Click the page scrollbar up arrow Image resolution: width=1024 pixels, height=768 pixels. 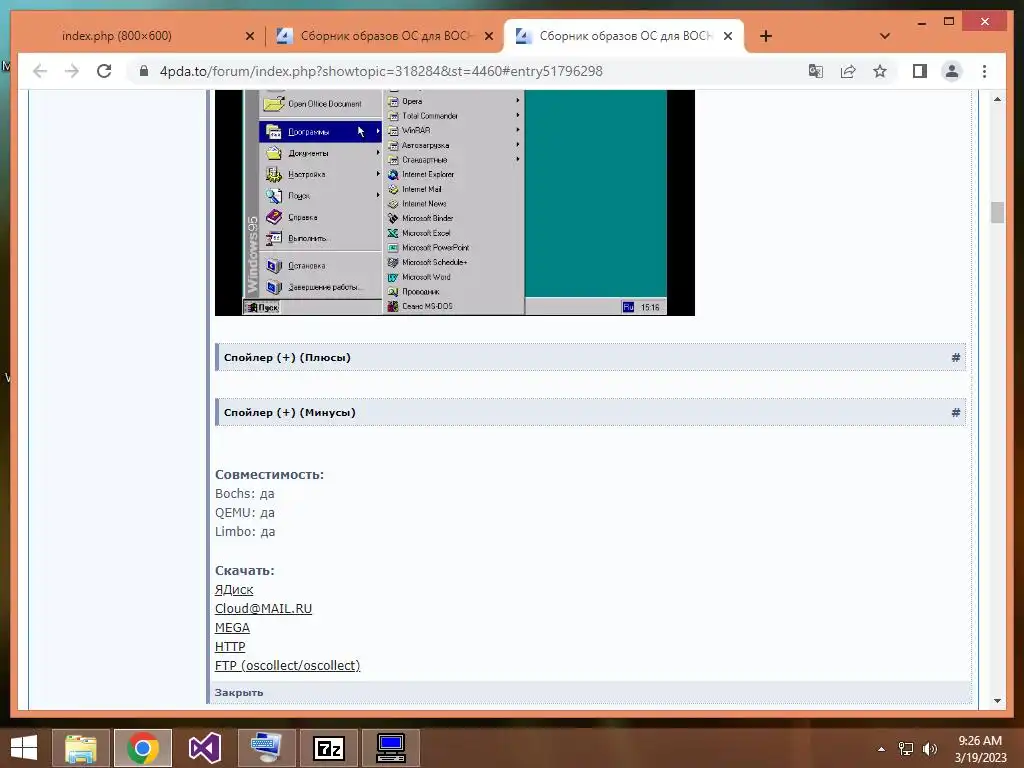(x=997, y=99)
